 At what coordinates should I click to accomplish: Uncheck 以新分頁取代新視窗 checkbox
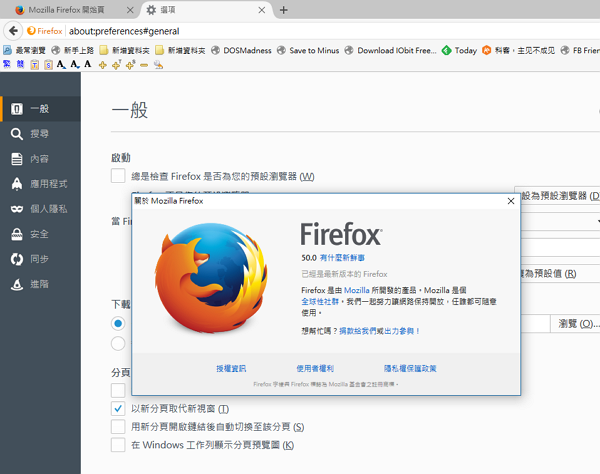point(118,409)
